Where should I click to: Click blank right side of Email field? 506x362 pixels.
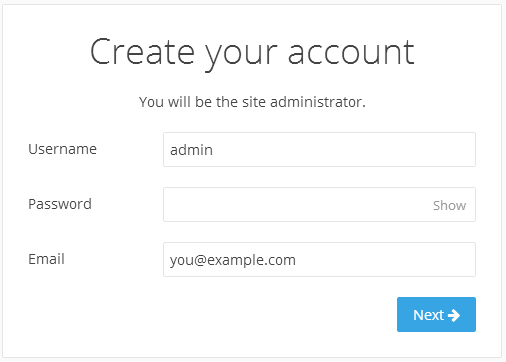(385, 260)
